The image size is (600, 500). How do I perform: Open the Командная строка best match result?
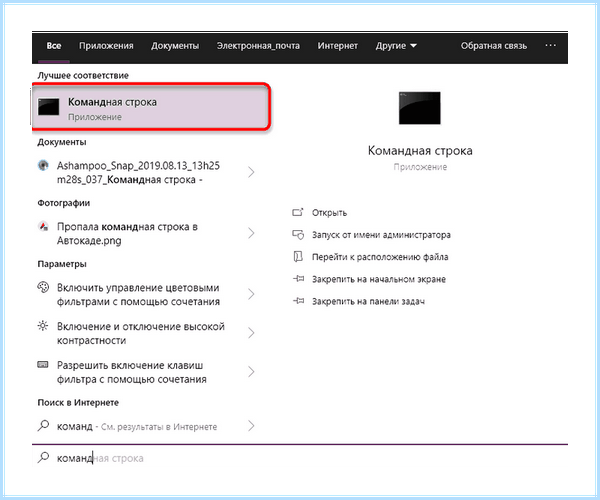click(x=151, y=108)
